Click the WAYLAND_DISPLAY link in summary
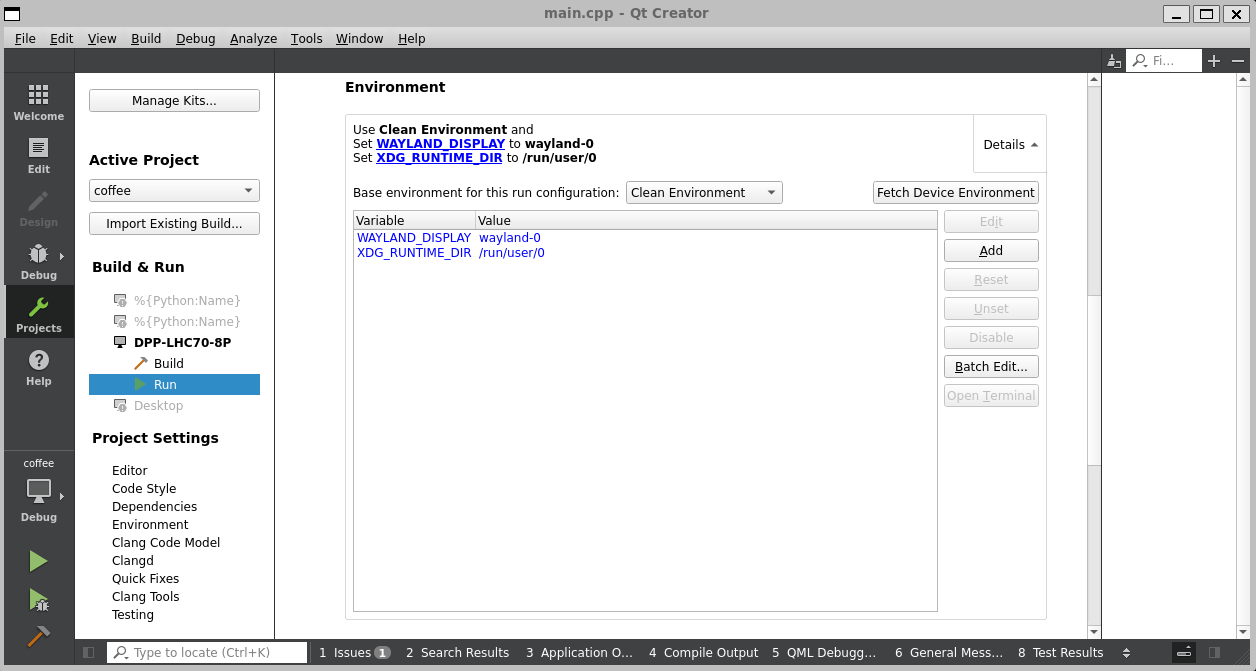 click(440, 144)
